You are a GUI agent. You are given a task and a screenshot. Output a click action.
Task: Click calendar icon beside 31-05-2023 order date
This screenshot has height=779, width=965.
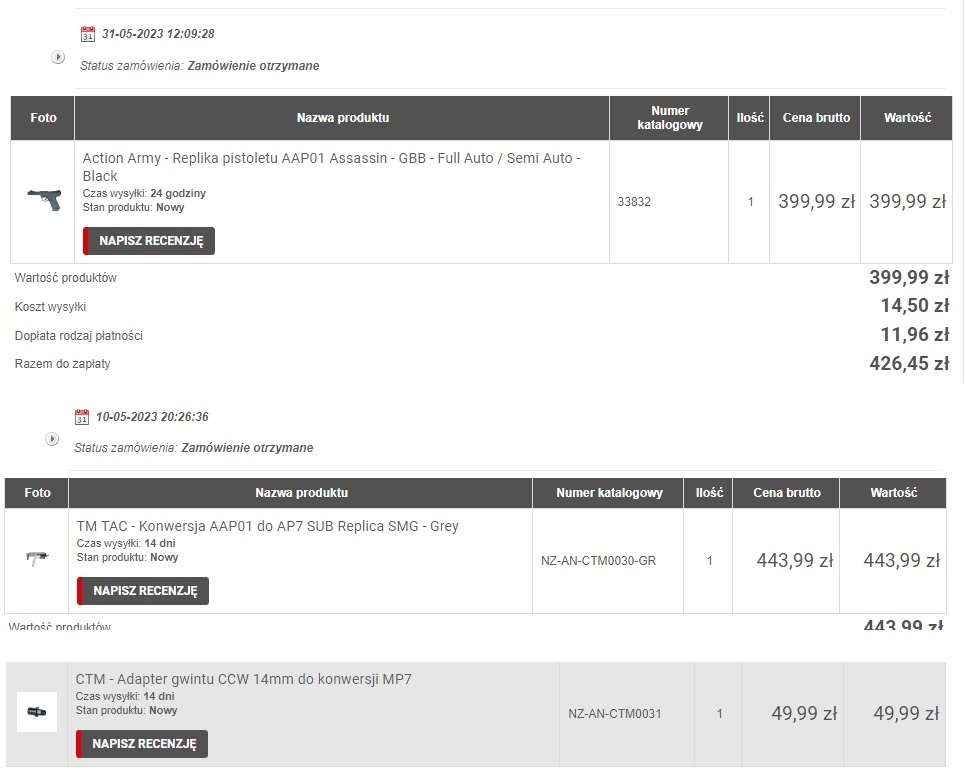click(88, 34)
